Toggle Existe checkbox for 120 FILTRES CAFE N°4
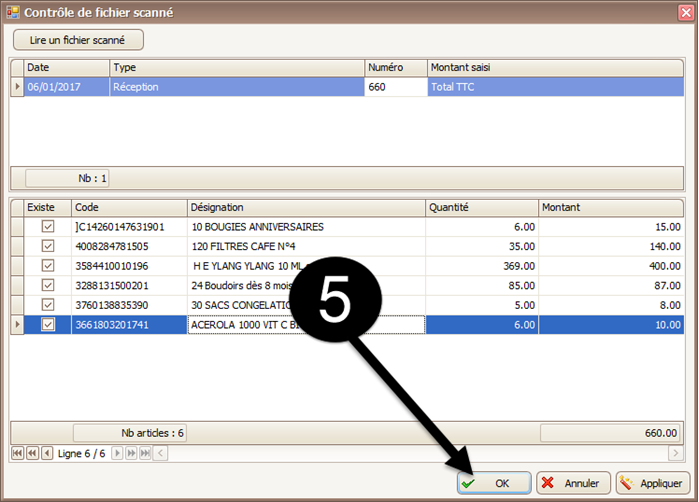This screenshot has height=502, width=699. tap(48, 246)
